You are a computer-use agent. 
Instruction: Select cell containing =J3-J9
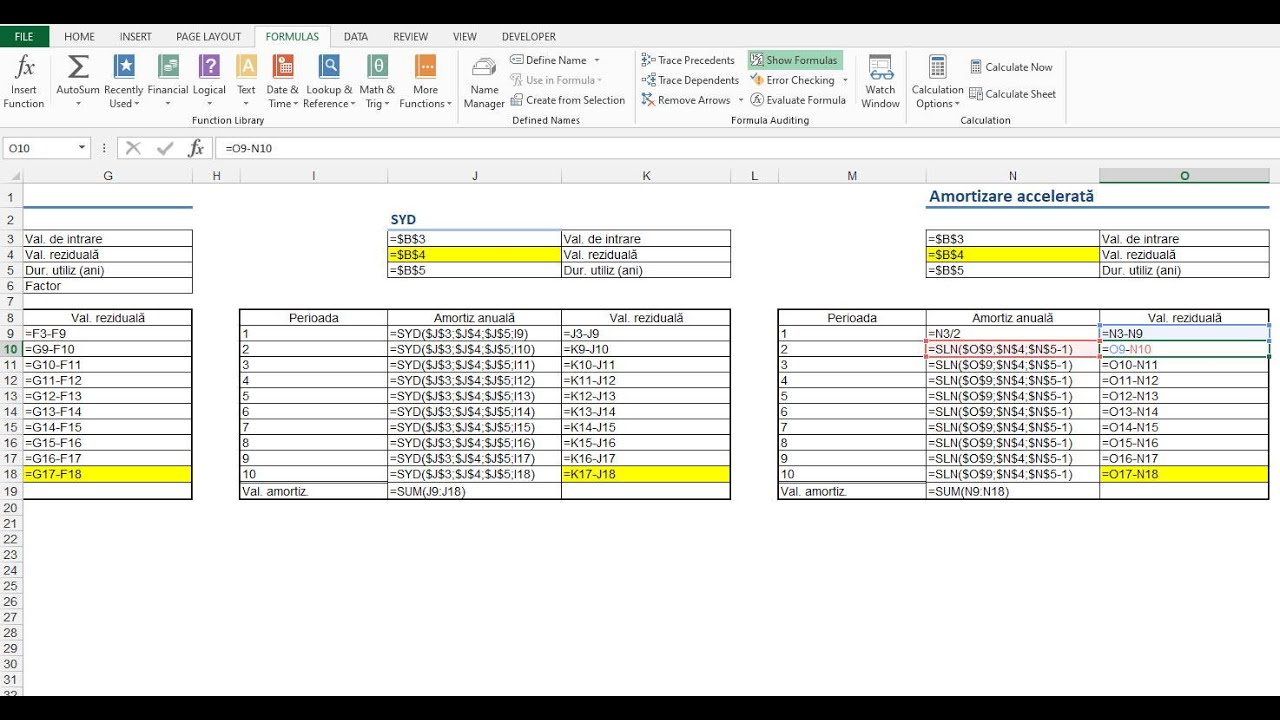click(646, 334)
